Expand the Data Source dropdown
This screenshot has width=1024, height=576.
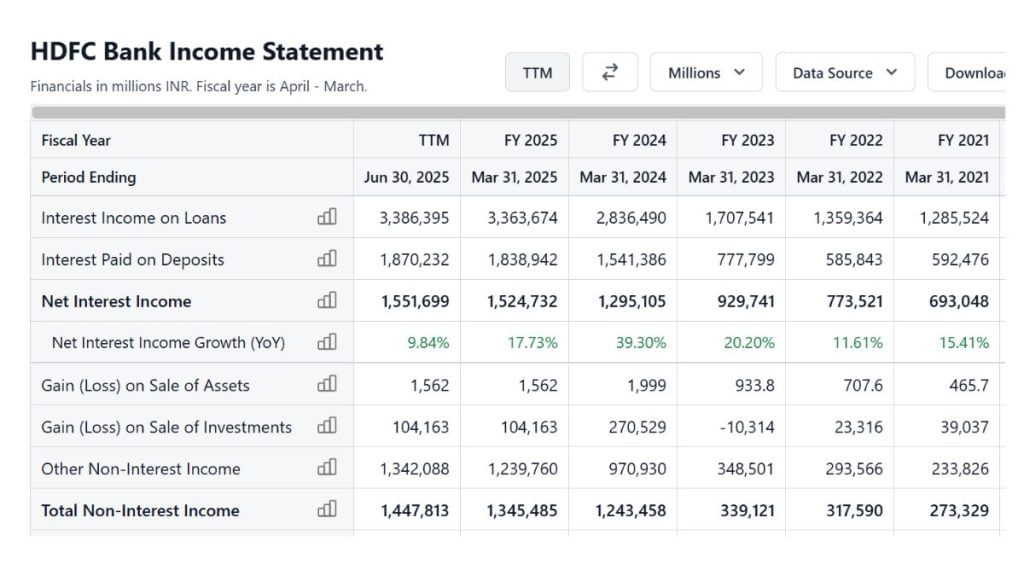[845, 72]
